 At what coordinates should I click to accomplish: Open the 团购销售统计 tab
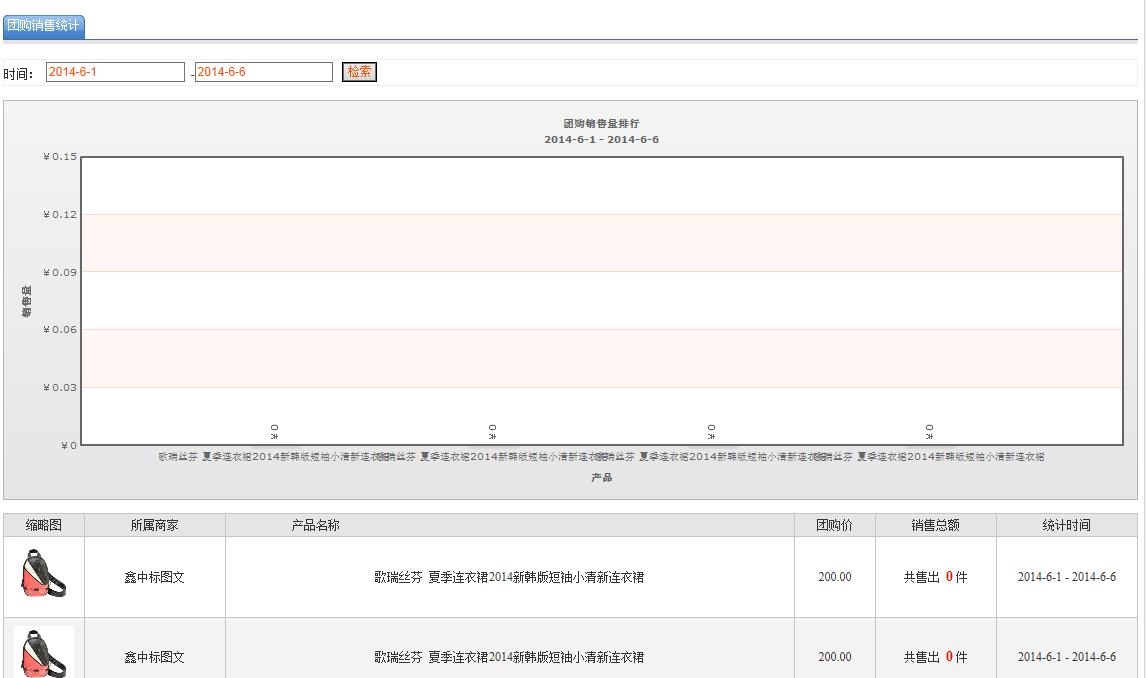click(43, 26)
